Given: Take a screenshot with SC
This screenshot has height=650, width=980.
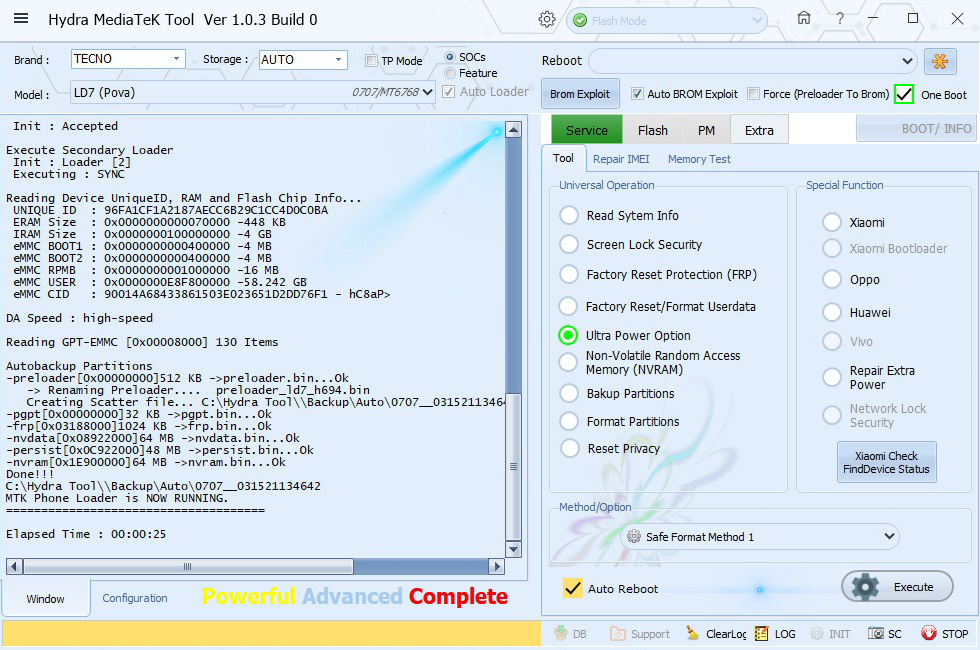Looking at the screenshot, I should pyautogui.click(x=885, y=634).
